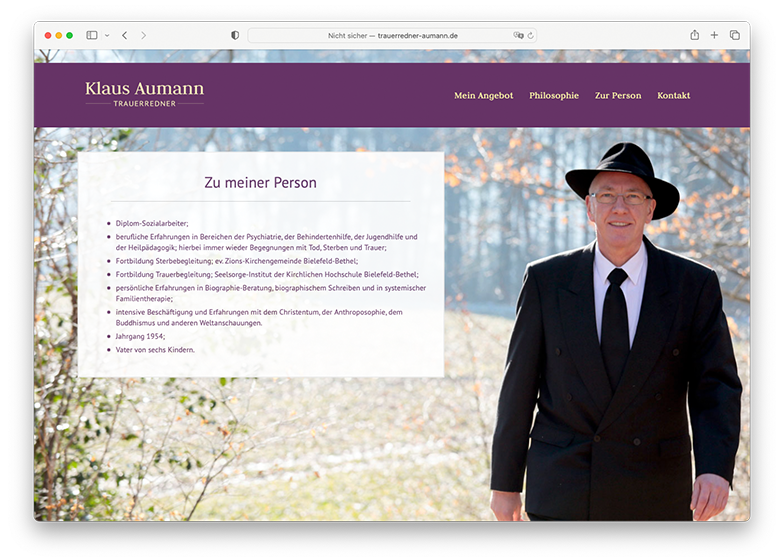Open the Kontakt page link
Viewport: 784px width, 560px height.
pos(674,96)
